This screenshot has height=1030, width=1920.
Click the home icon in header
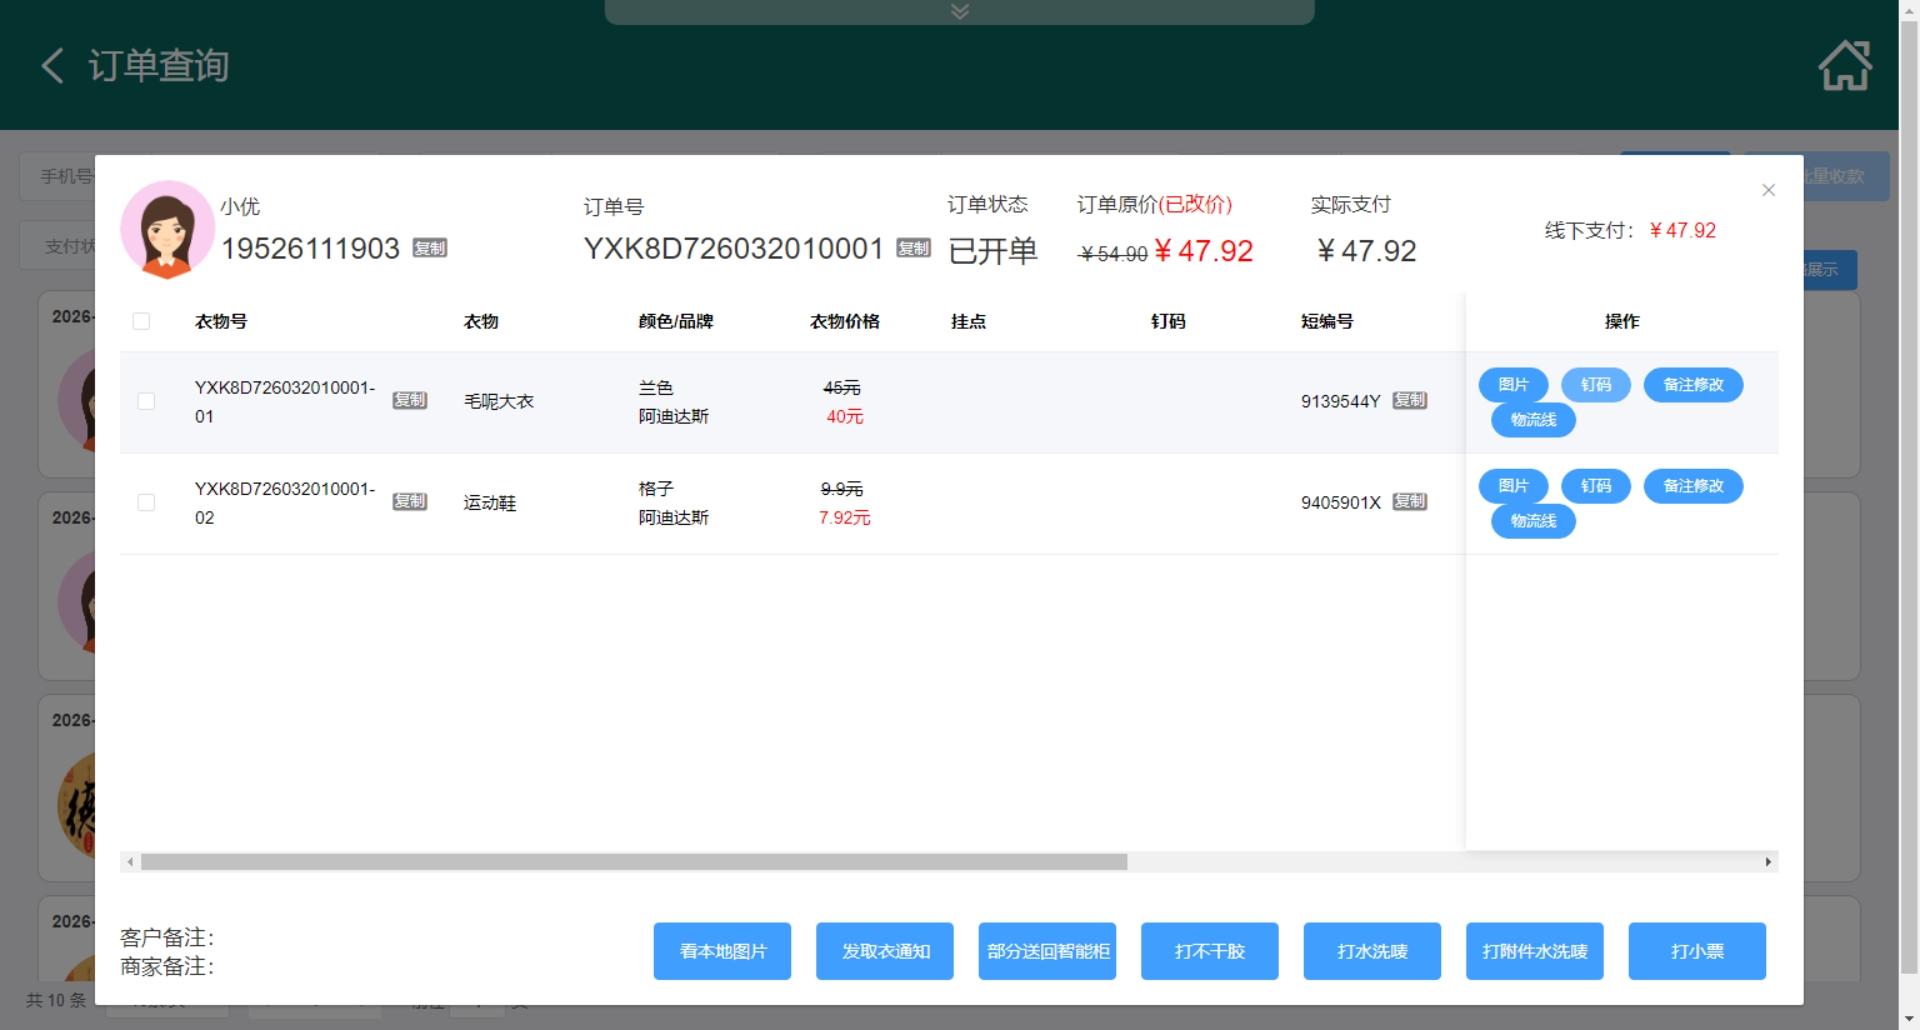tap(1844, 66)
